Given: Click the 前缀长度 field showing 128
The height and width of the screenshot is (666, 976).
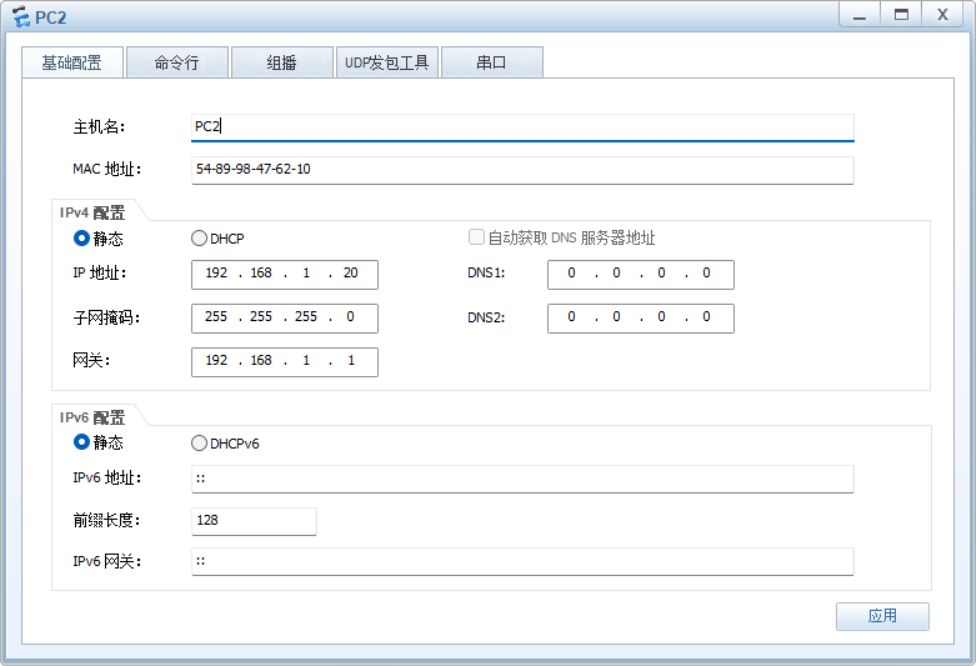Looking at the screenshot, I should 254,521.
